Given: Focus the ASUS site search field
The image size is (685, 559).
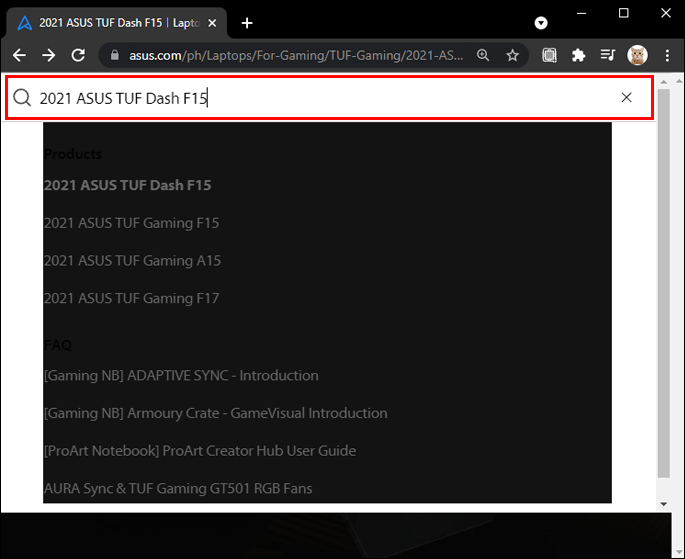Looking at the screenshot, I should point(328,98).
